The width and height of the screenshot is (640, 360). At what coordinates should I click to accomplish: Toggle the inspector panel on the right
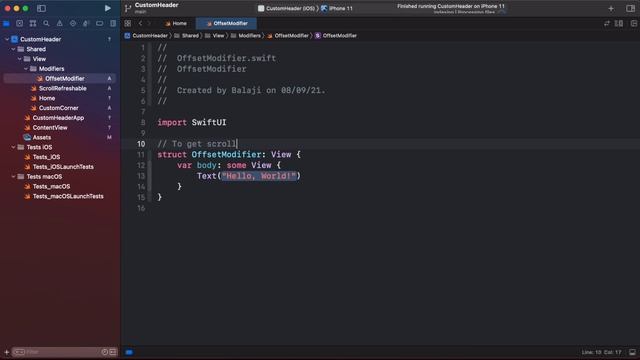pyautogui.click(x=630, y=9)
